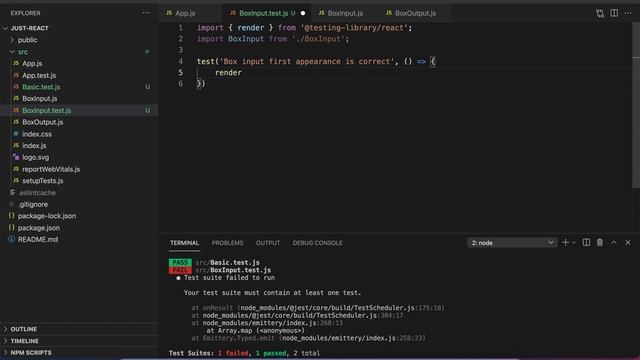Click the braces icon beside package.json

11,227
